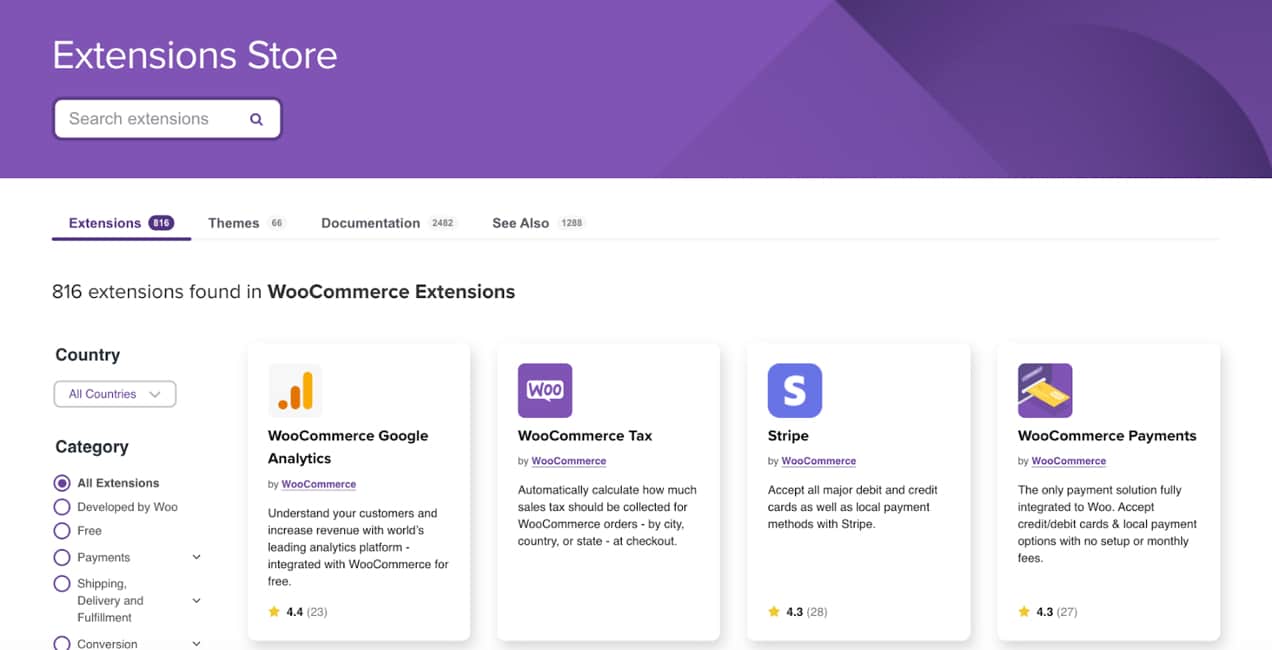Viewport: 1272px width, 650px height.
Task: Select the All Extensions radio button
Action: click(62, 483)
